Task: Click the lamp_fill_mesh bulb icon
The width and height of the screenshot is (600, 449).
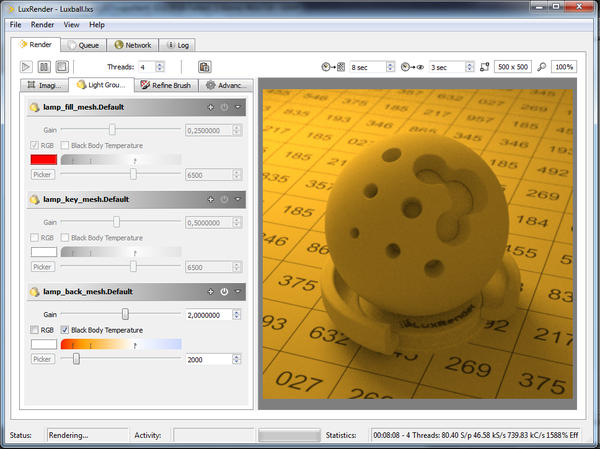Action: 34,108
